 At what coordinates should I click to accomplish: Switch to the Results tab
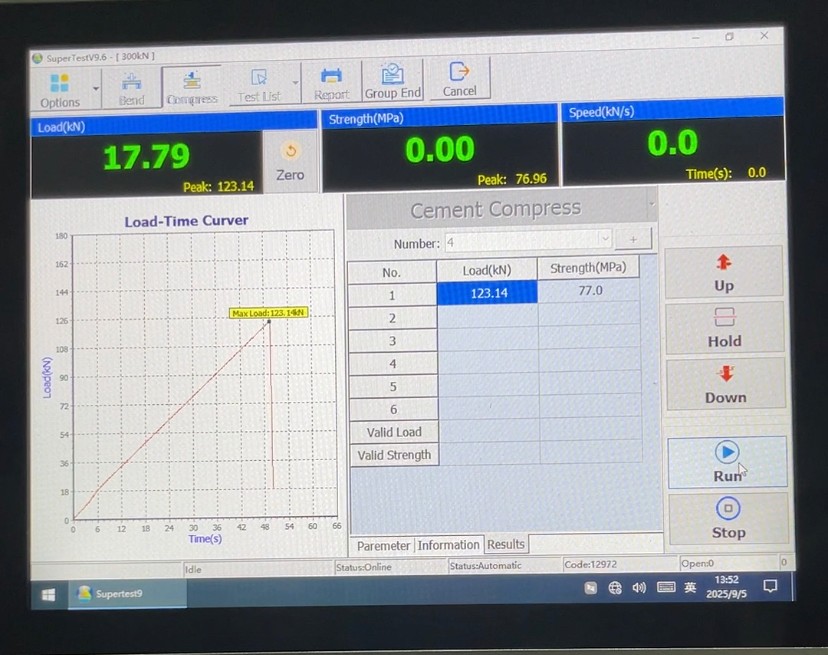[506, 544]
